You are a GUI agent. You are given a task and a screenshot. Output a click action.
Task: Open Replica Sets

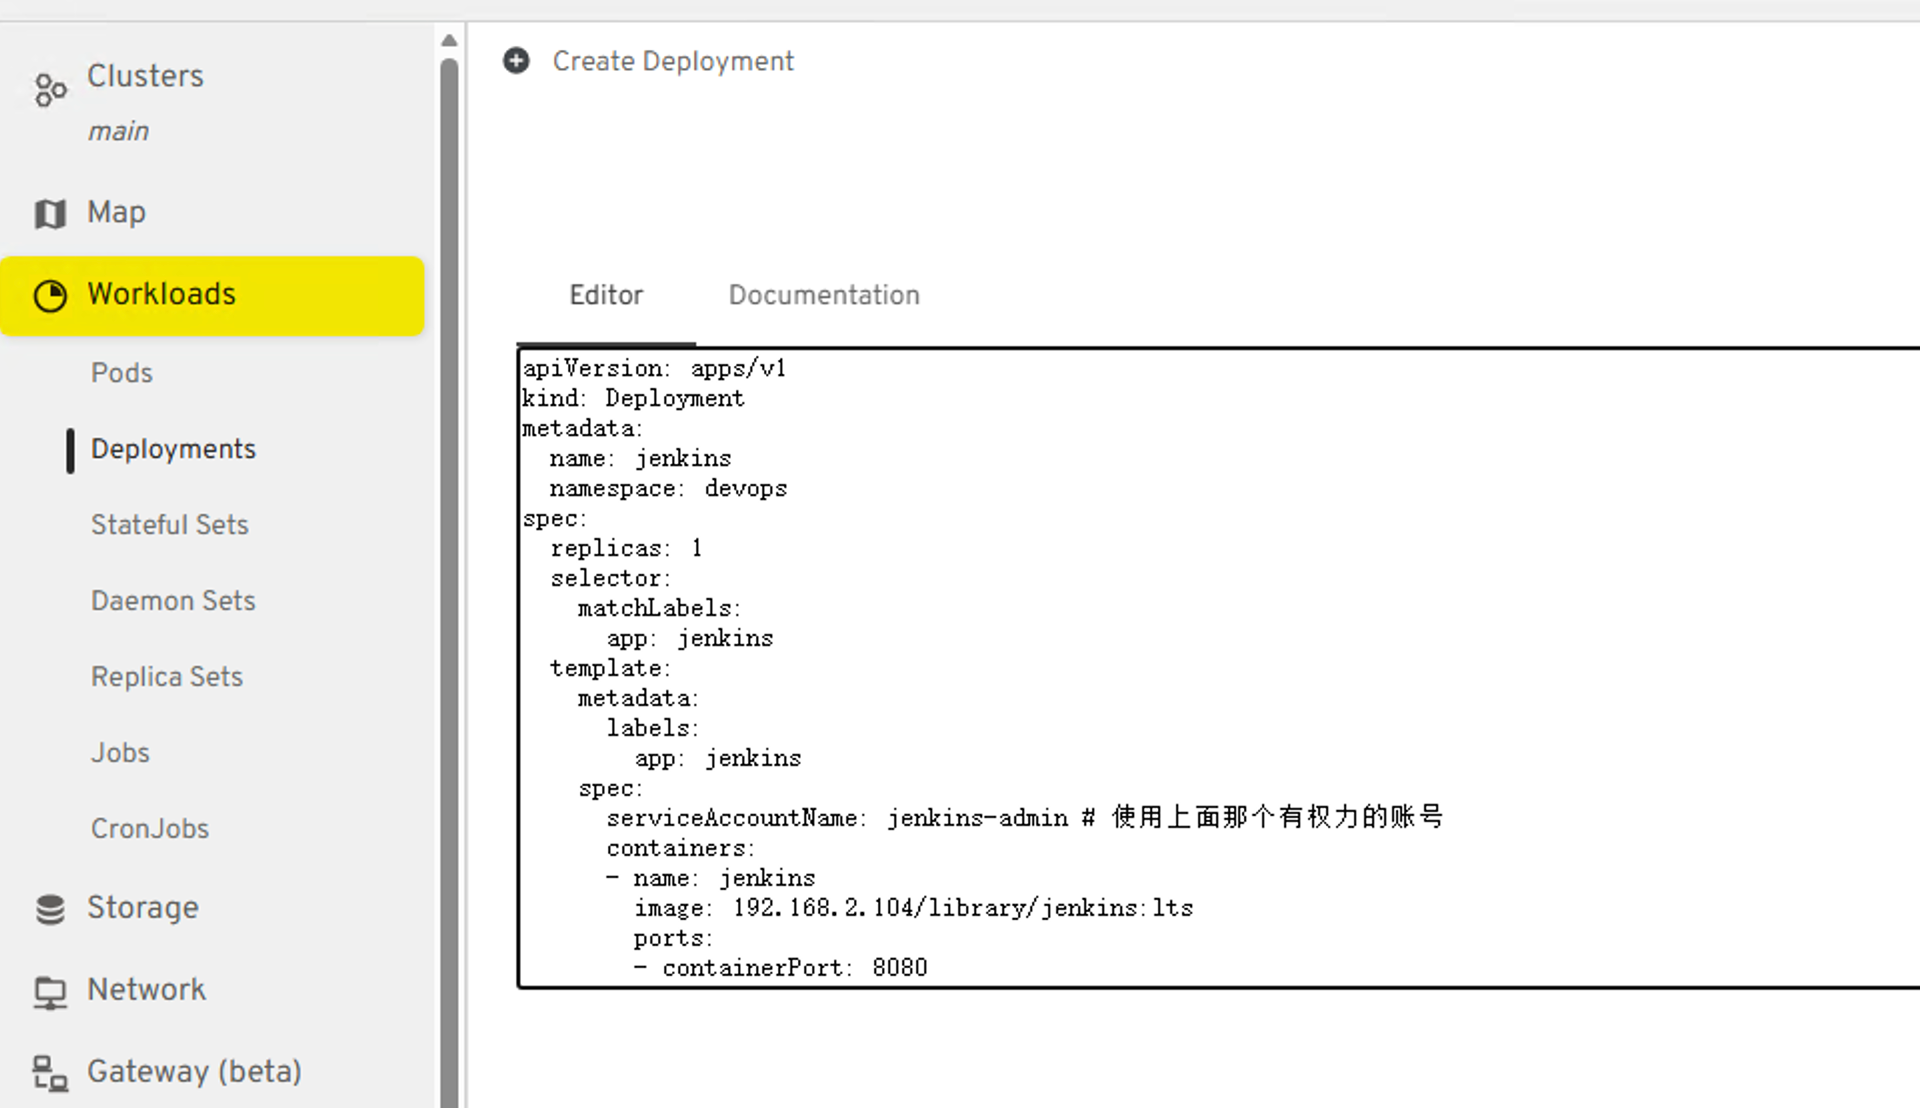click(x=167, y=677)
